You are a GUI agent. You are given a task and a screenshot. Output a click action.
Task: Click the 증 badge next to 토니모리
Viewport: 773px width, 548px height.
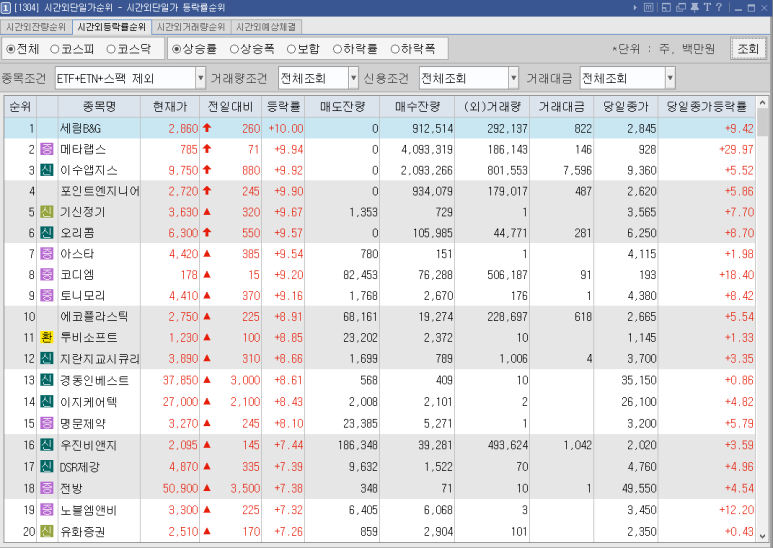47,296
